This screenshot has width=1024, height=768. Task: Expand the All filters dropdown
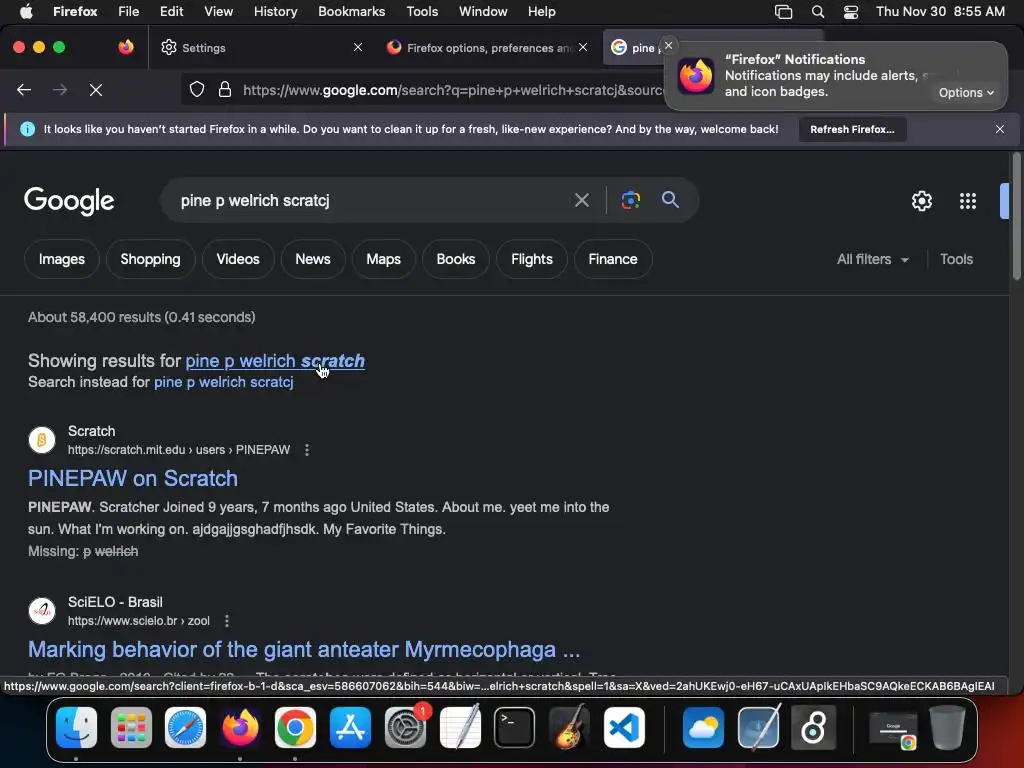[x=872, y=259]
